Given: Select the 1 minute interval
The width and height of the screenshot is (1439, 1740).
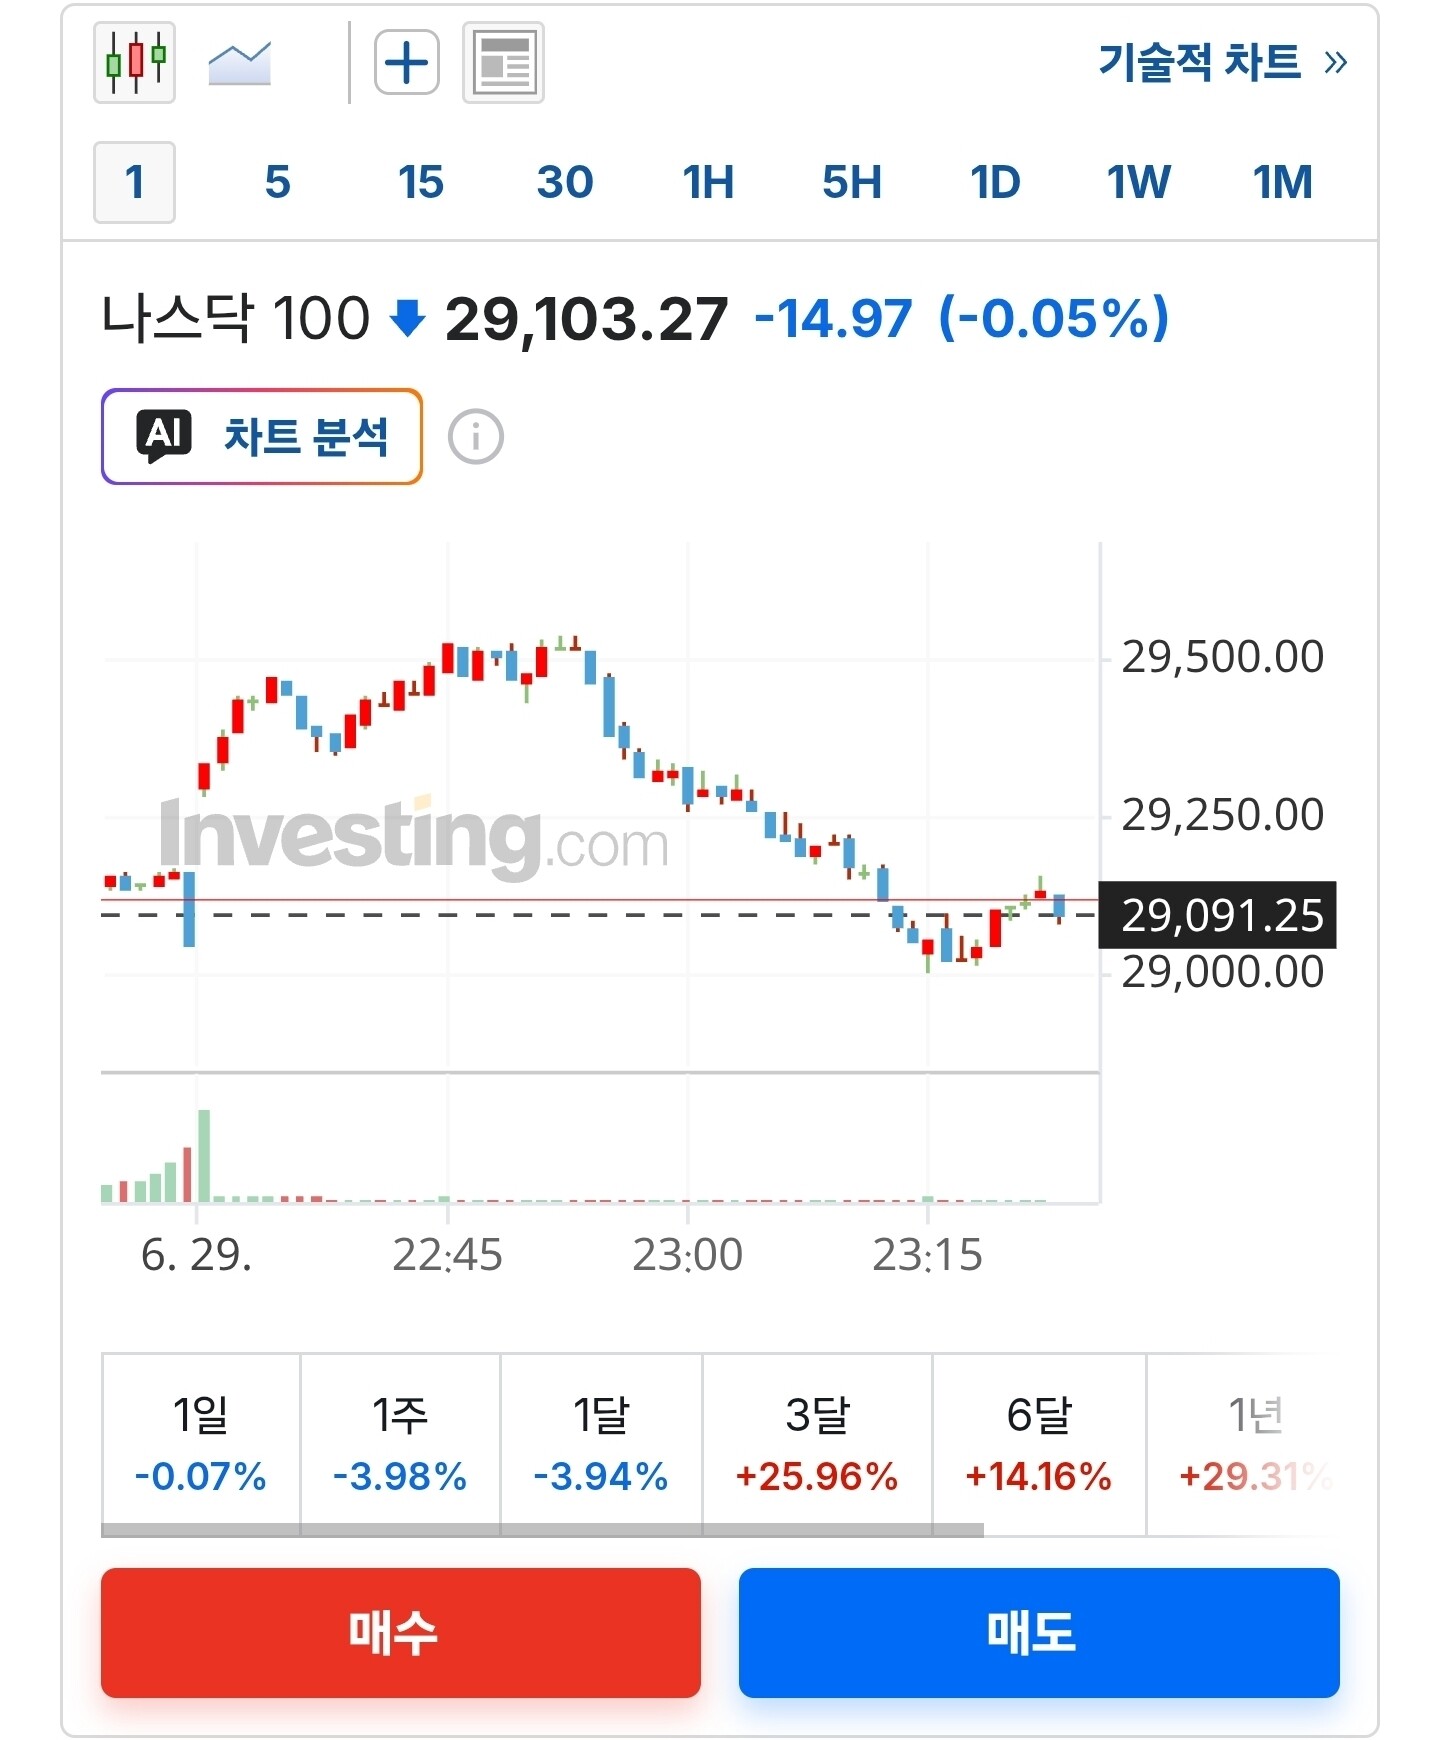Looking at the screenshot, I should pos(134,182).
